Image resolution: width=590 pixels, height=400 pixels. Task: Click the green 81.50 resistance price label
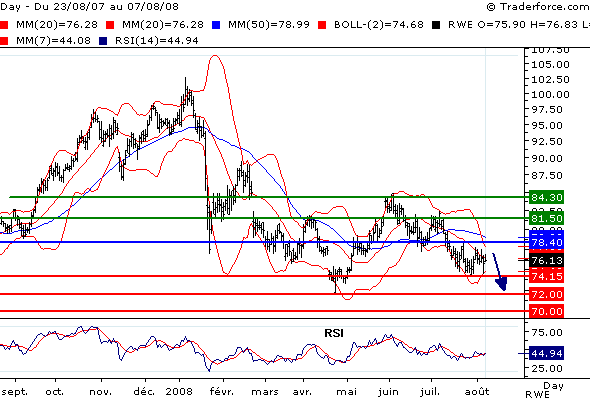pyautogui.click(x=546, y=218)
